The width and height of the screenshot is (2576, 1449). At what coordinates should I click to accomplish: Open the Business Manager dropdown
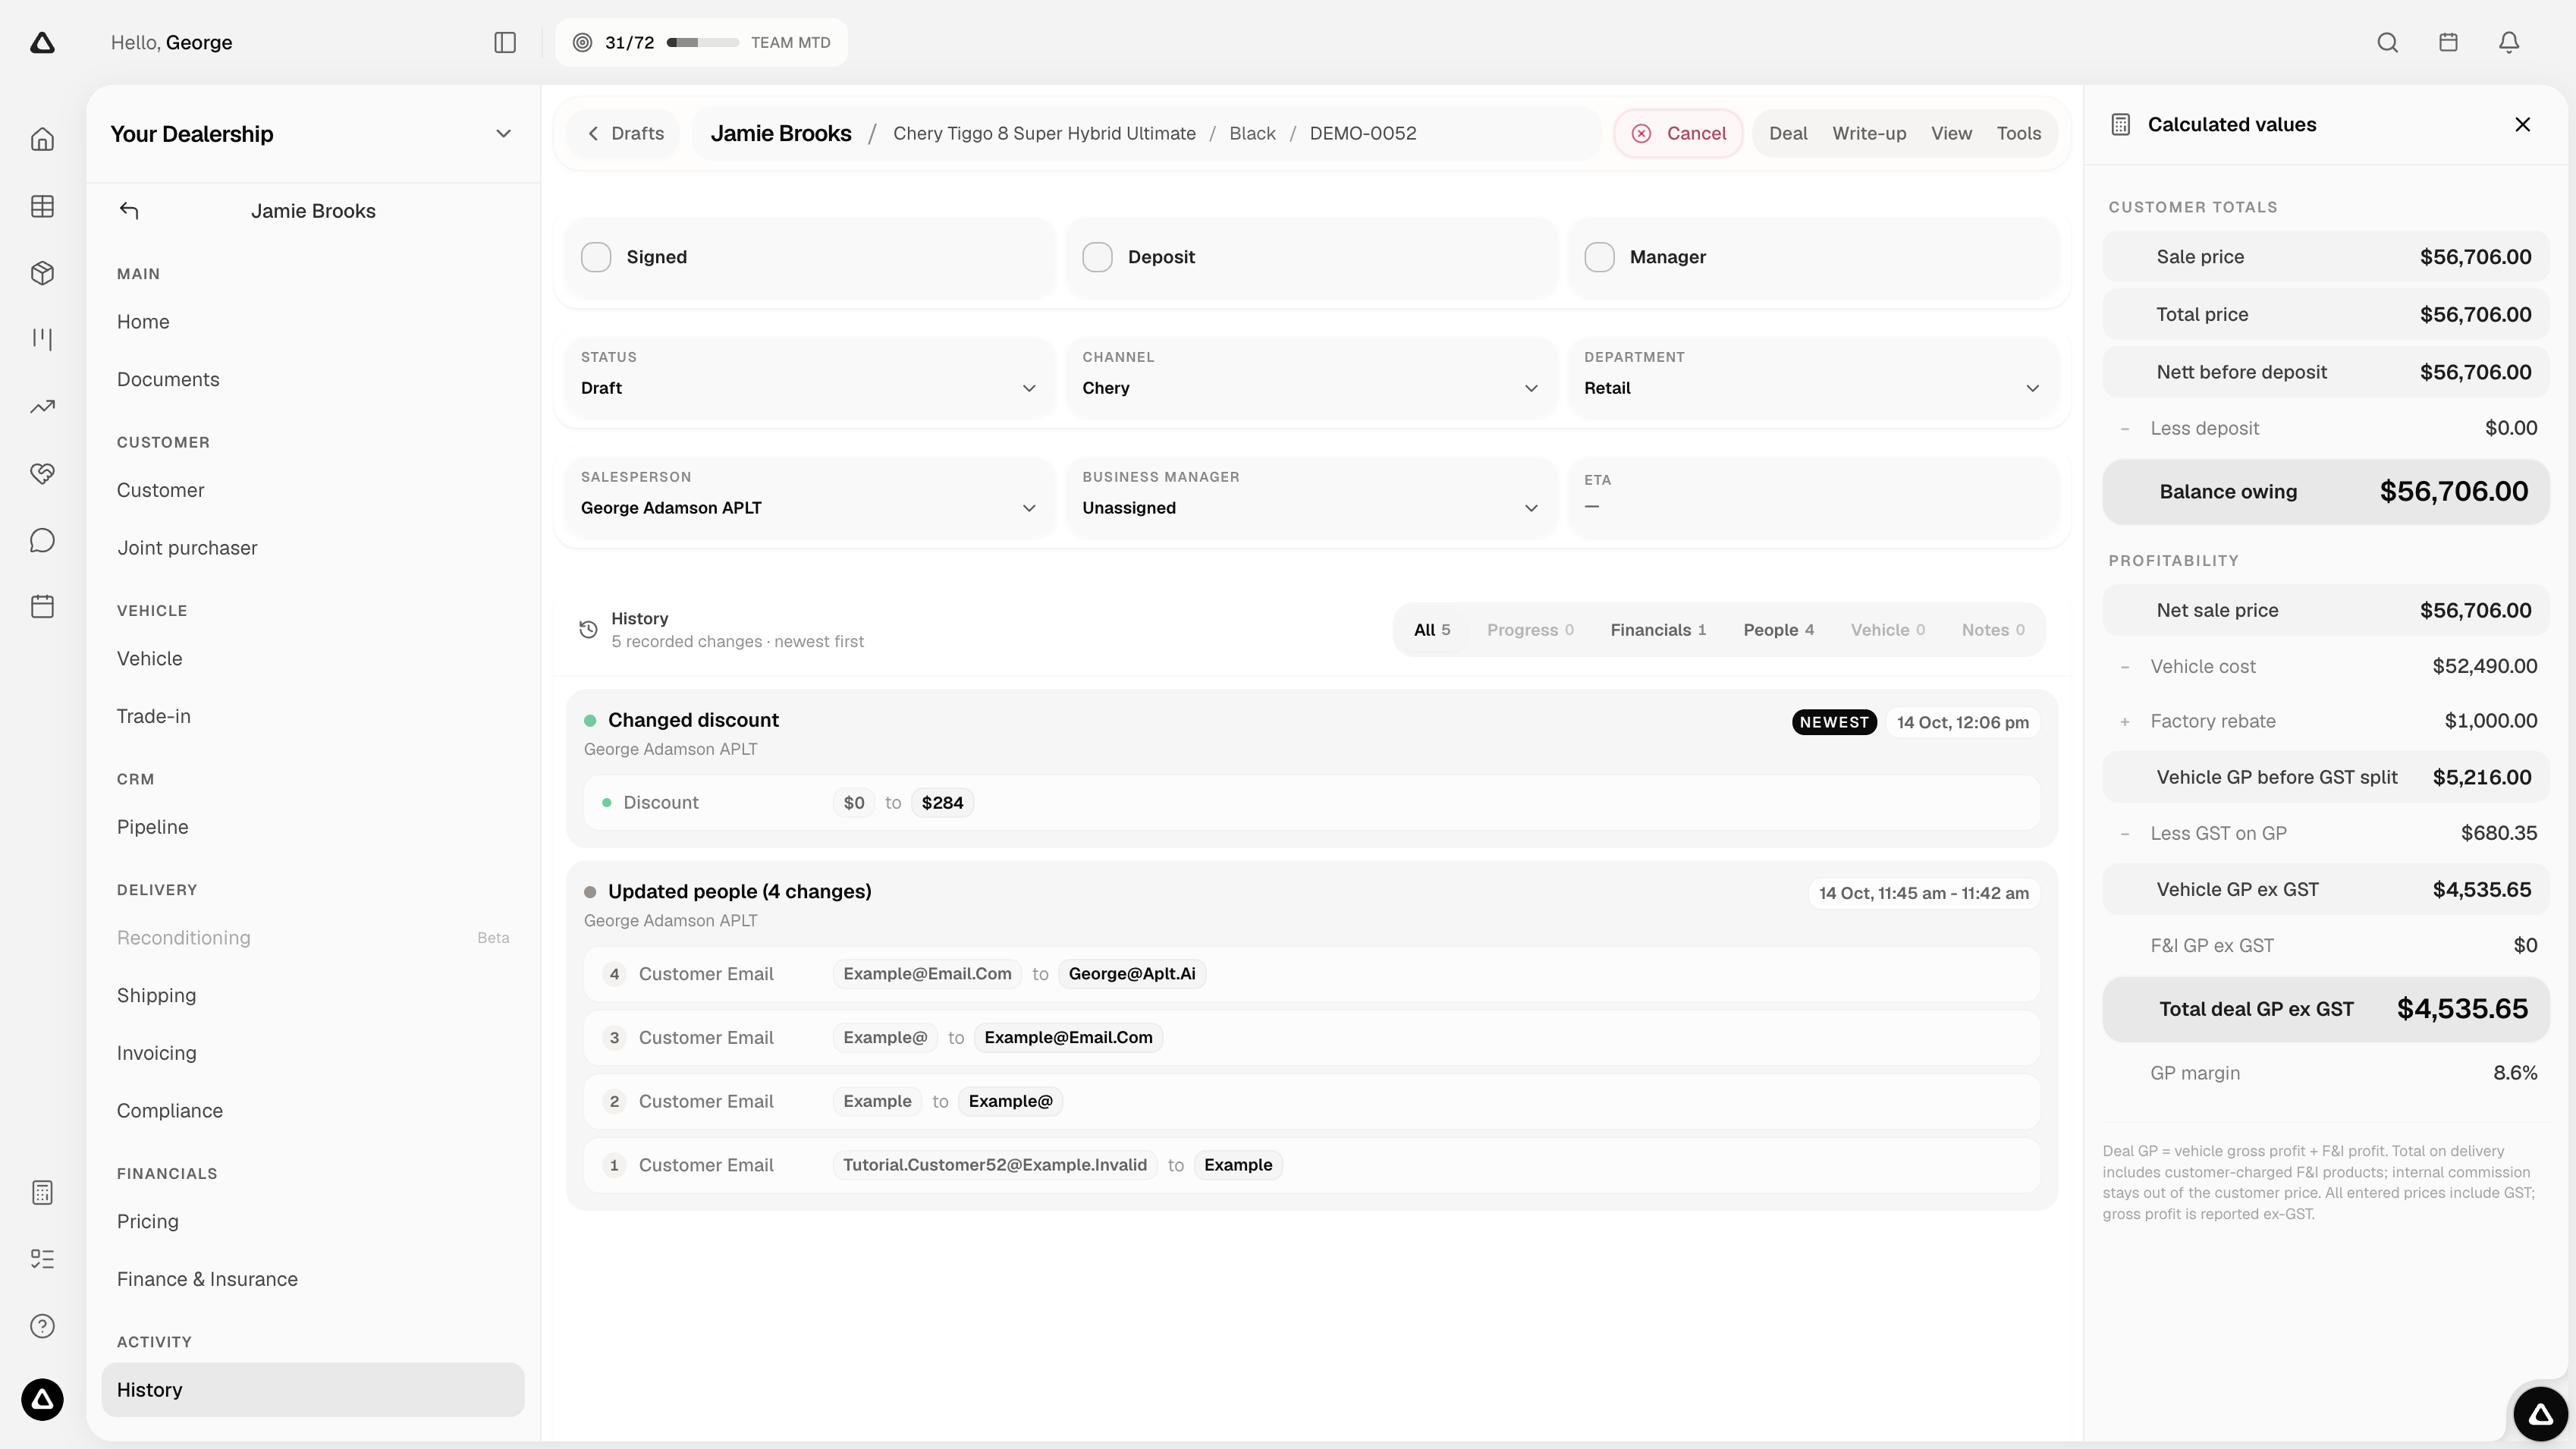coord(1311,496)
